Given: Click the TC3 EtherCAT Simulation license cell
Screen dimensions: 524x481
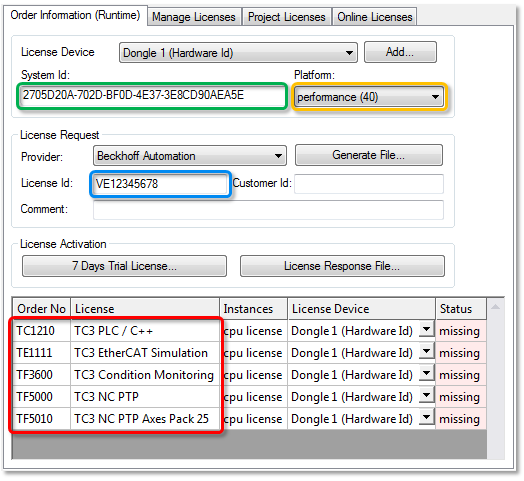Looking at the screenshot, I should click(x=145, y=353).
